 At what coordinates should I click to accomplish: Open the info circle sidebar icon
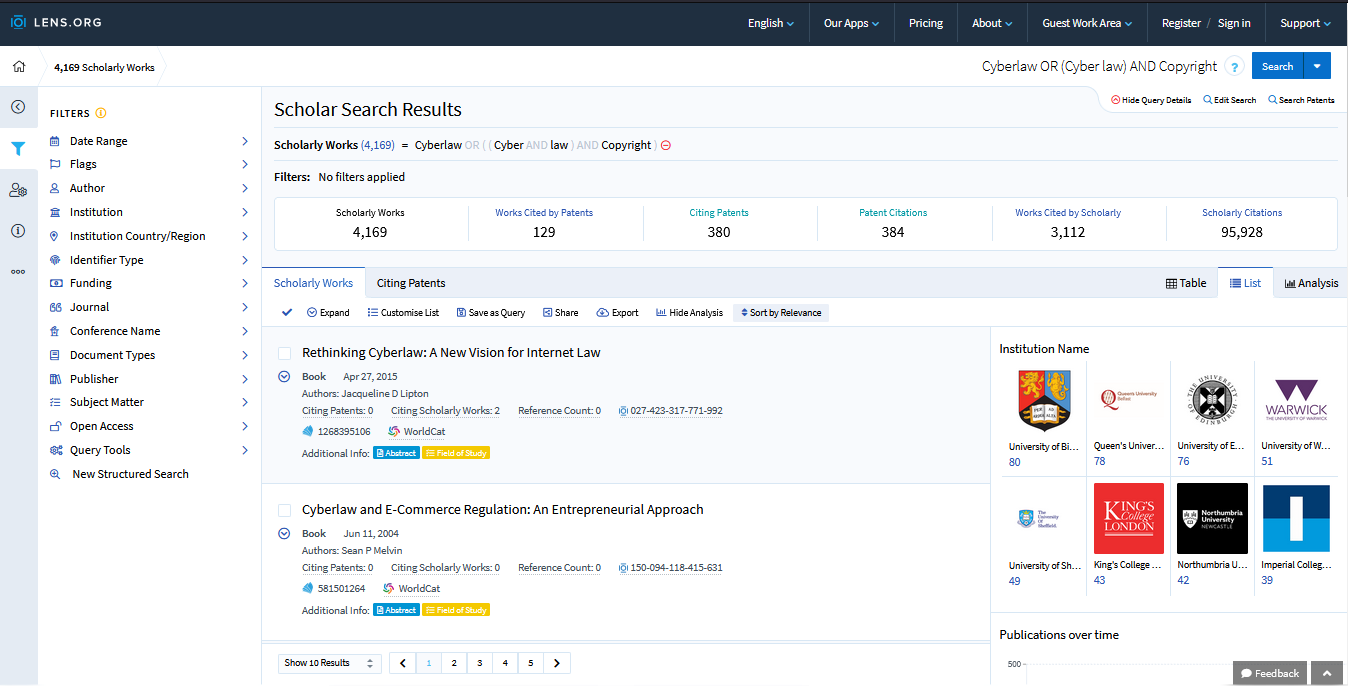click(18, 231)
